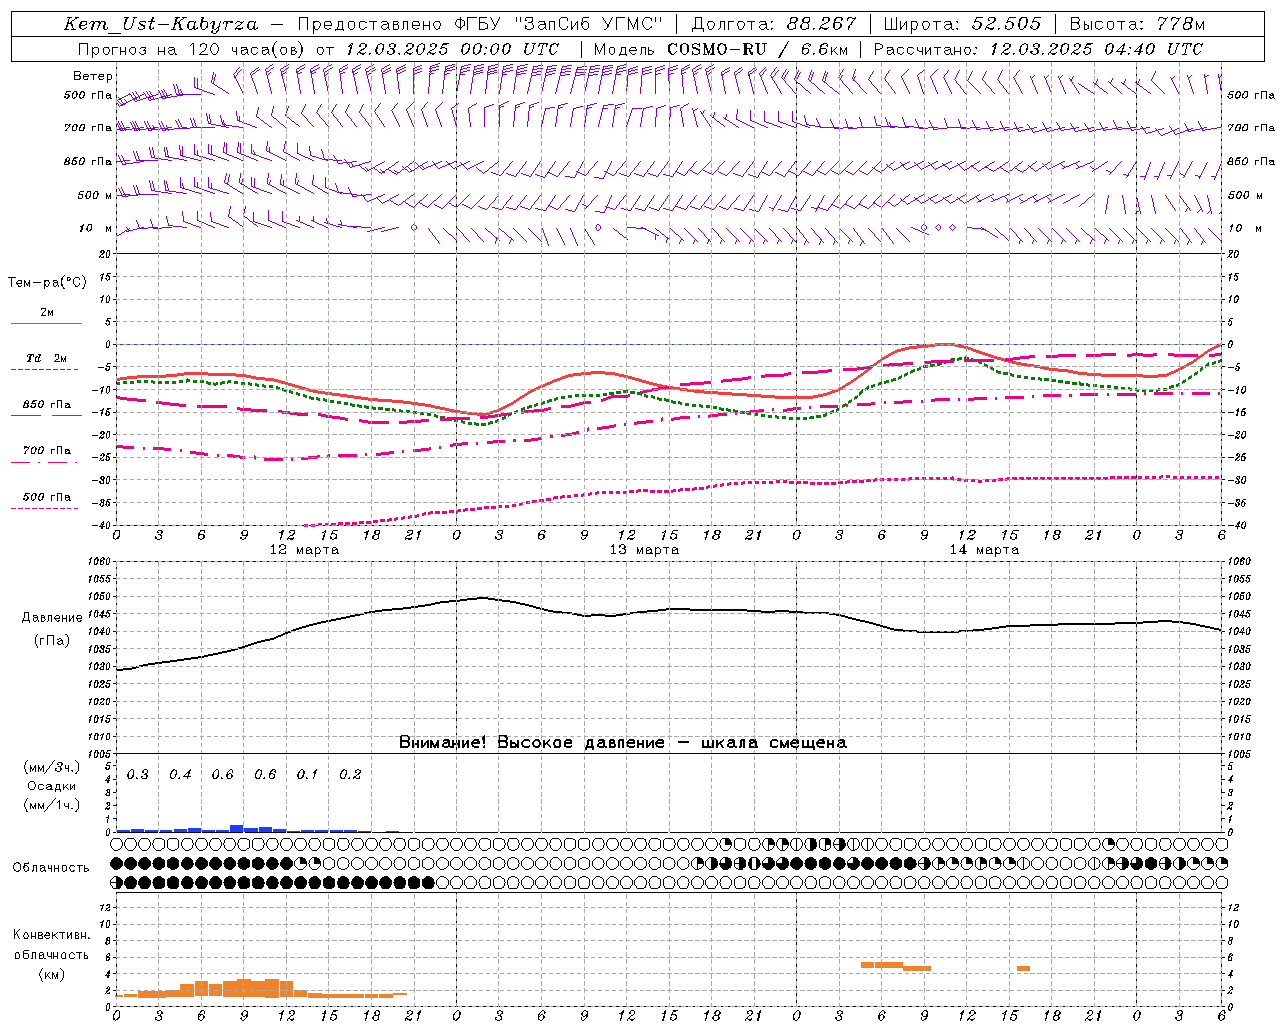Click the elevation text Высота: 778м
Screen dimensions: 1280x1024
tap(1137, 24)
